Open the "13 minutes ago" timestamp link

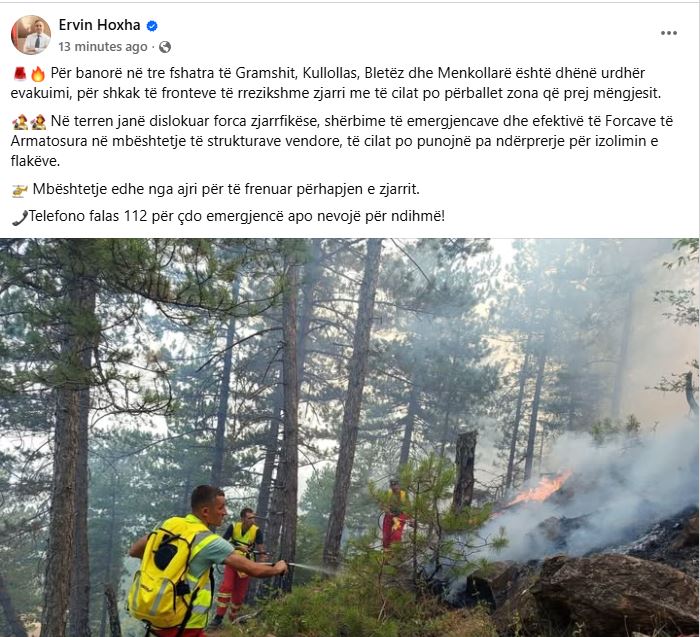pos(103,46)
